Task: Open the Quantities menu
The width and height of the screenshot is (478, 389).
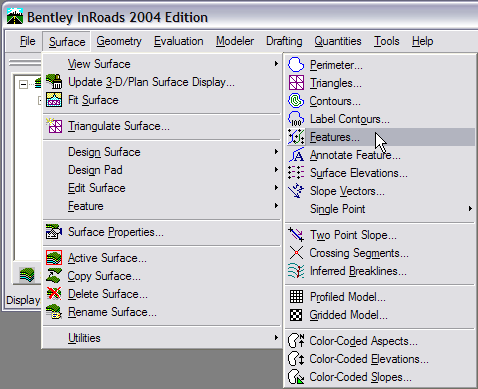Action: coord(338,41)
